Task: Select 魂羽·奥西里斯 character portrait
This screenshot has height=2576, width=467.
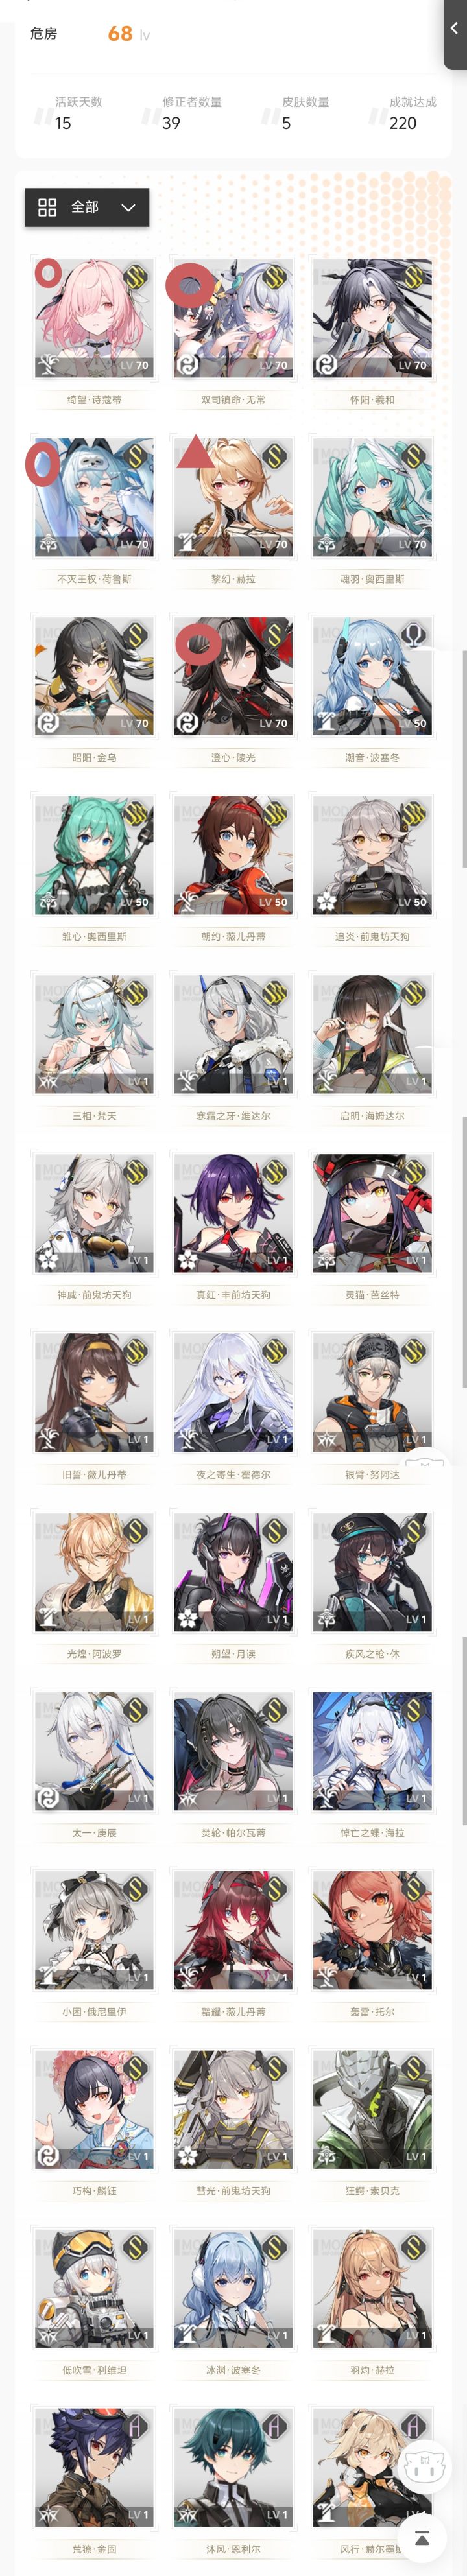Action: point(372,498)
